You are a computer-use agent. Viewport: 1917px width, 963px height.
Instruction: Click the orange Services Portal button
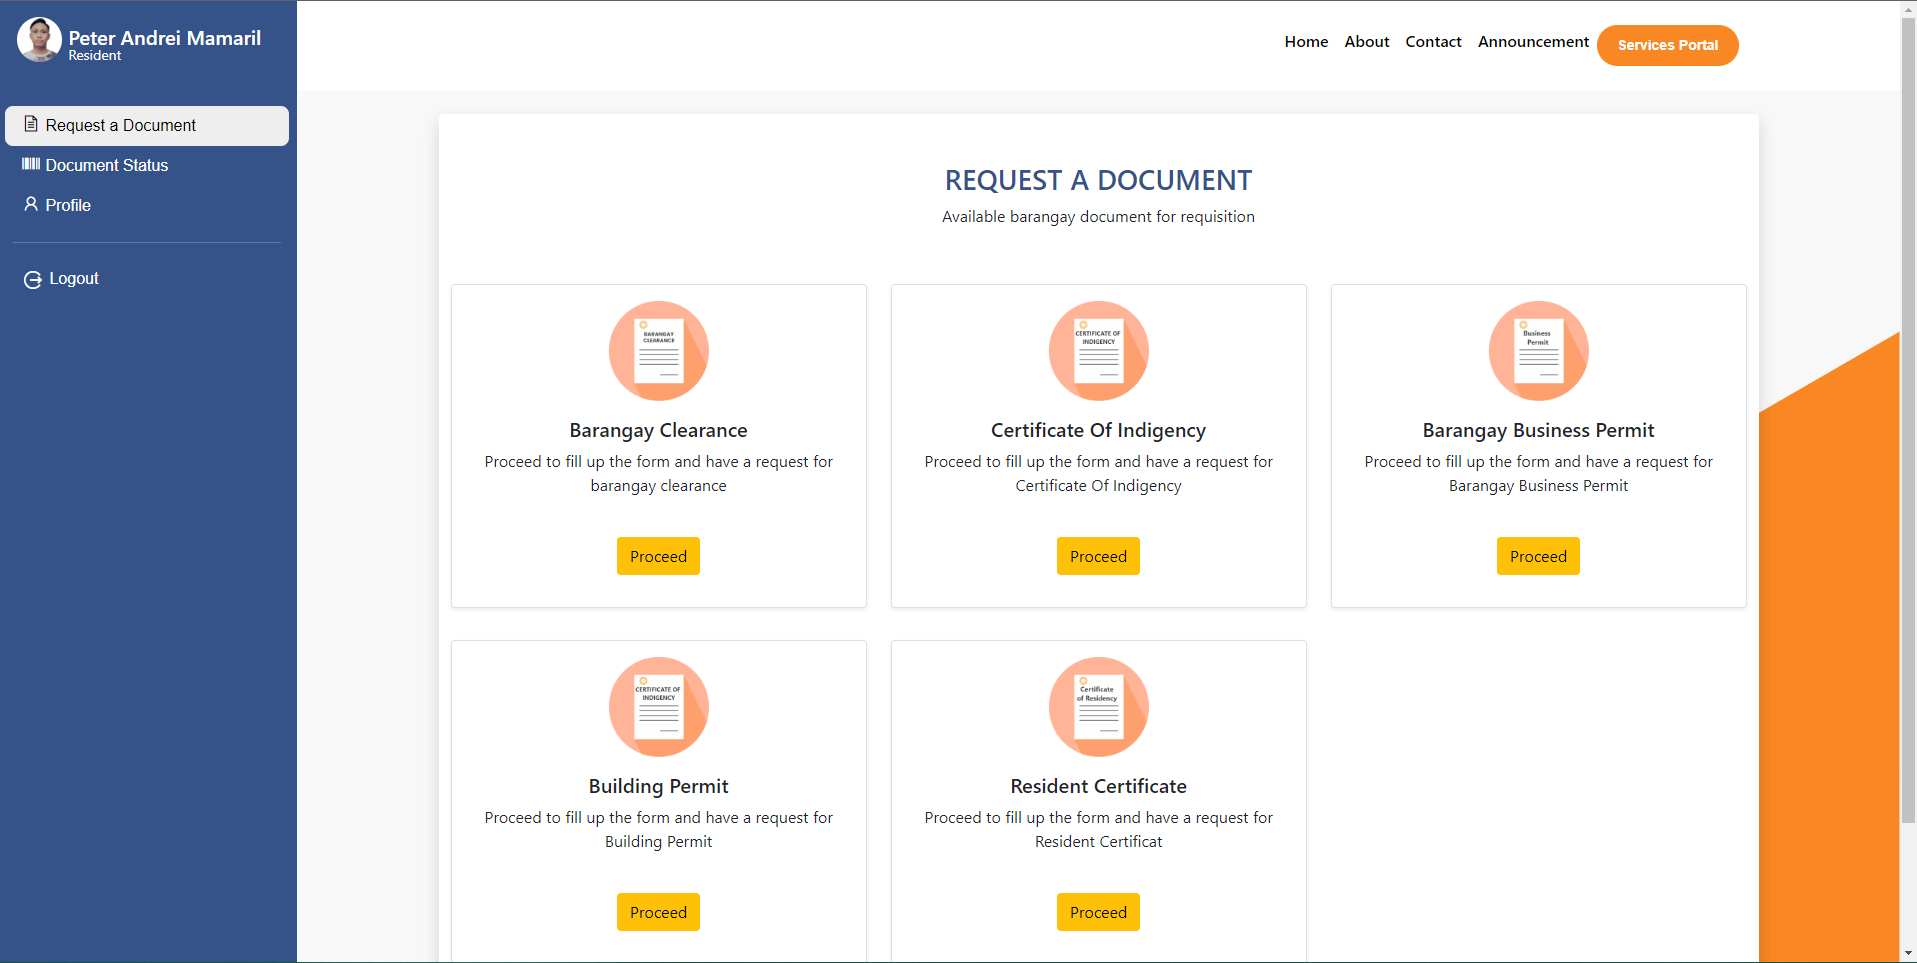tap(1667, 45)
